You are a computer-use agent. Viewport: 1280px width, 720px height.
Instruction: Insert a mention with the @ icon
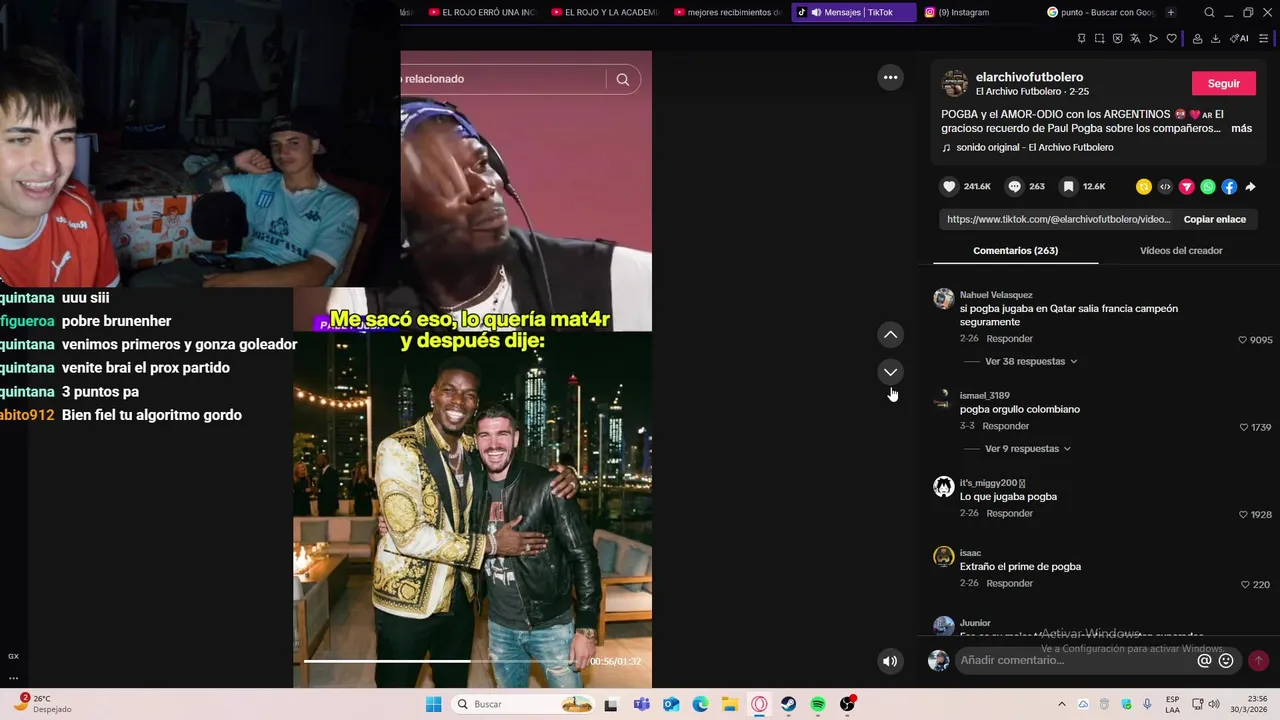pyautogui.click(x=1204, y=661)
